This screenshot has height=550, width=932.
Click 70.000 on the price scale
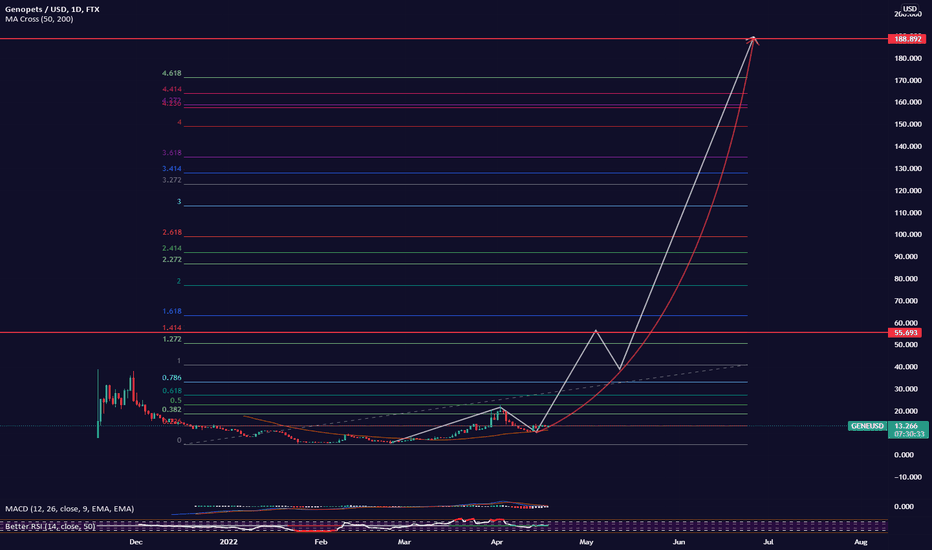[x=906, y=301]
